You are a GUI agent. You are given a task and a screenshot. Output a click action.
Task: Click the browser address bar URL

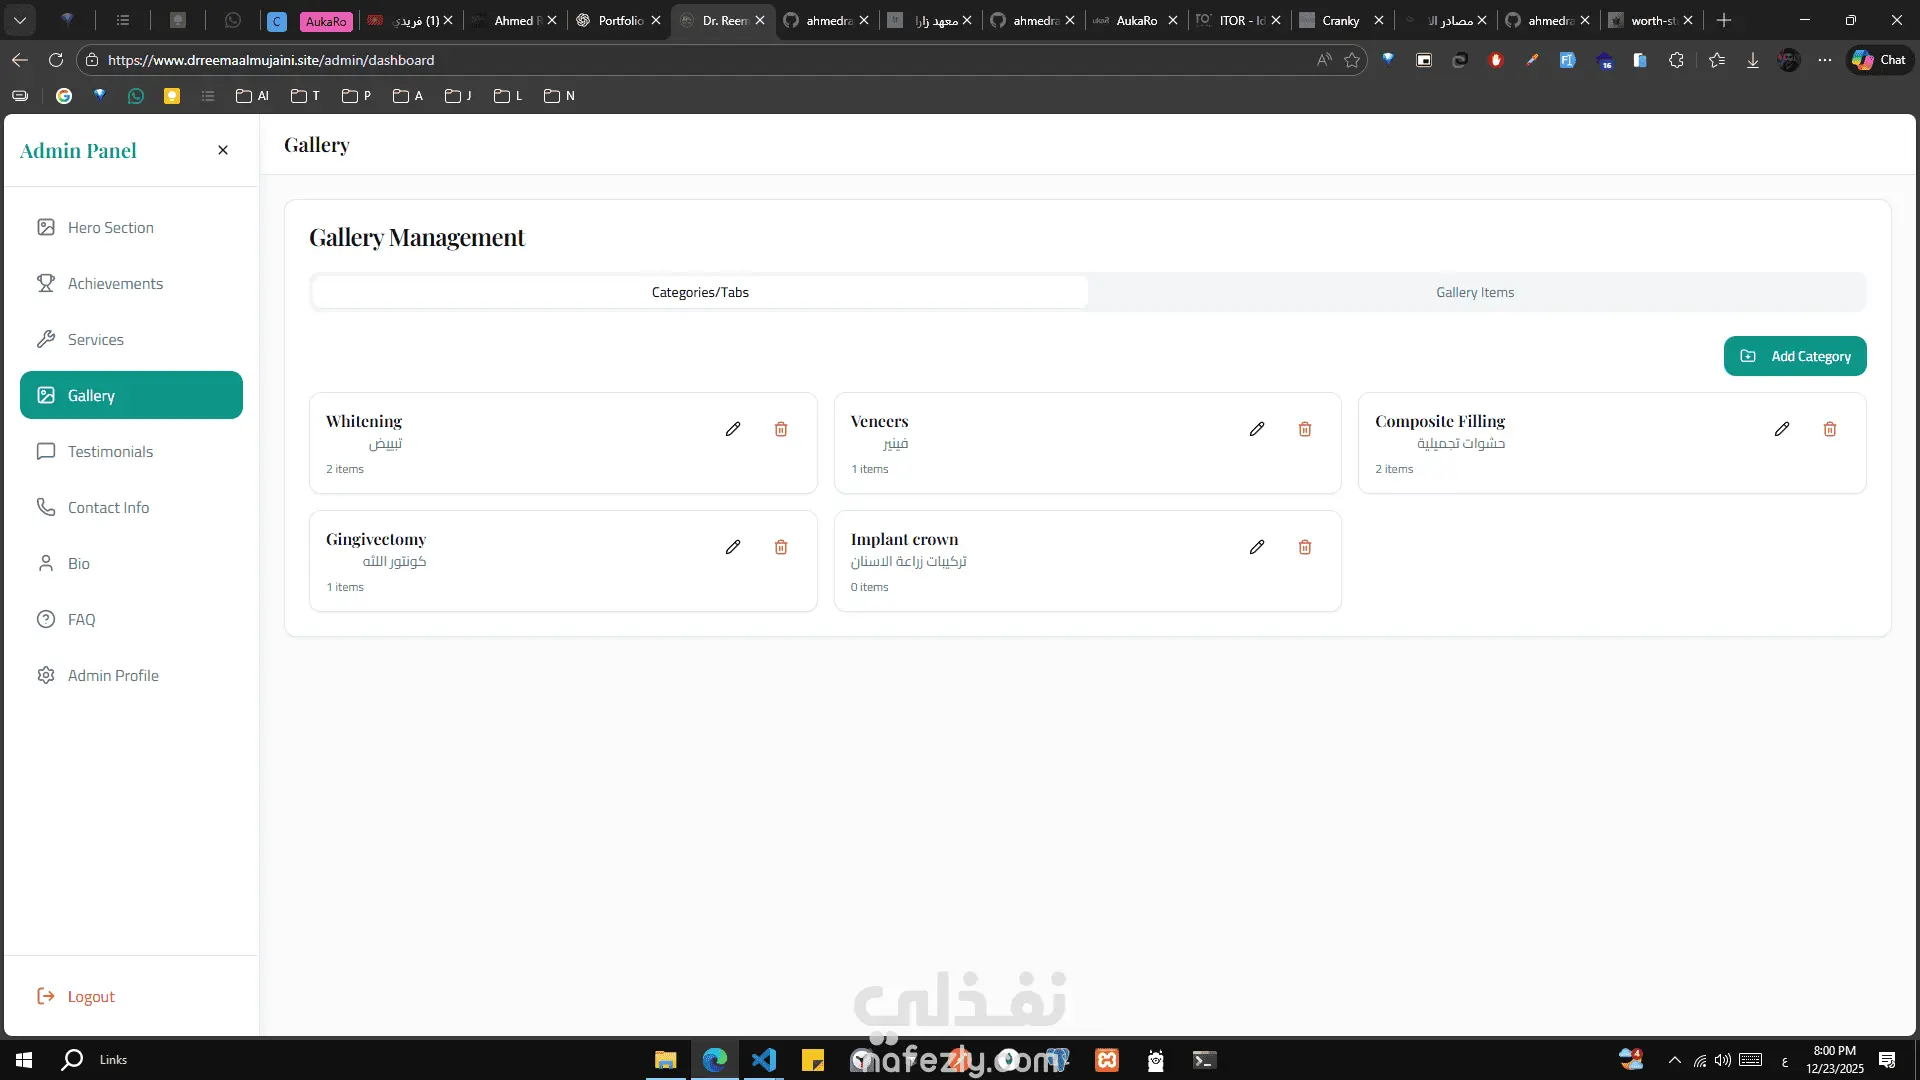point(270,60)
